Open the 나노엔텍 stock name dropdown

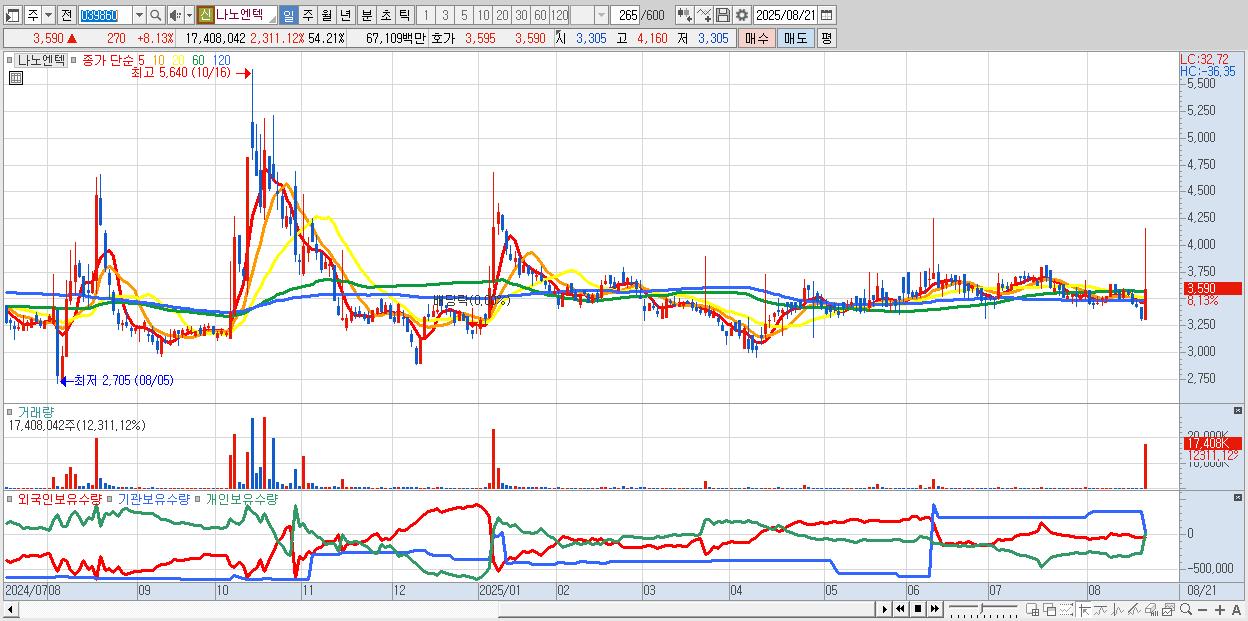coord(271,19)
